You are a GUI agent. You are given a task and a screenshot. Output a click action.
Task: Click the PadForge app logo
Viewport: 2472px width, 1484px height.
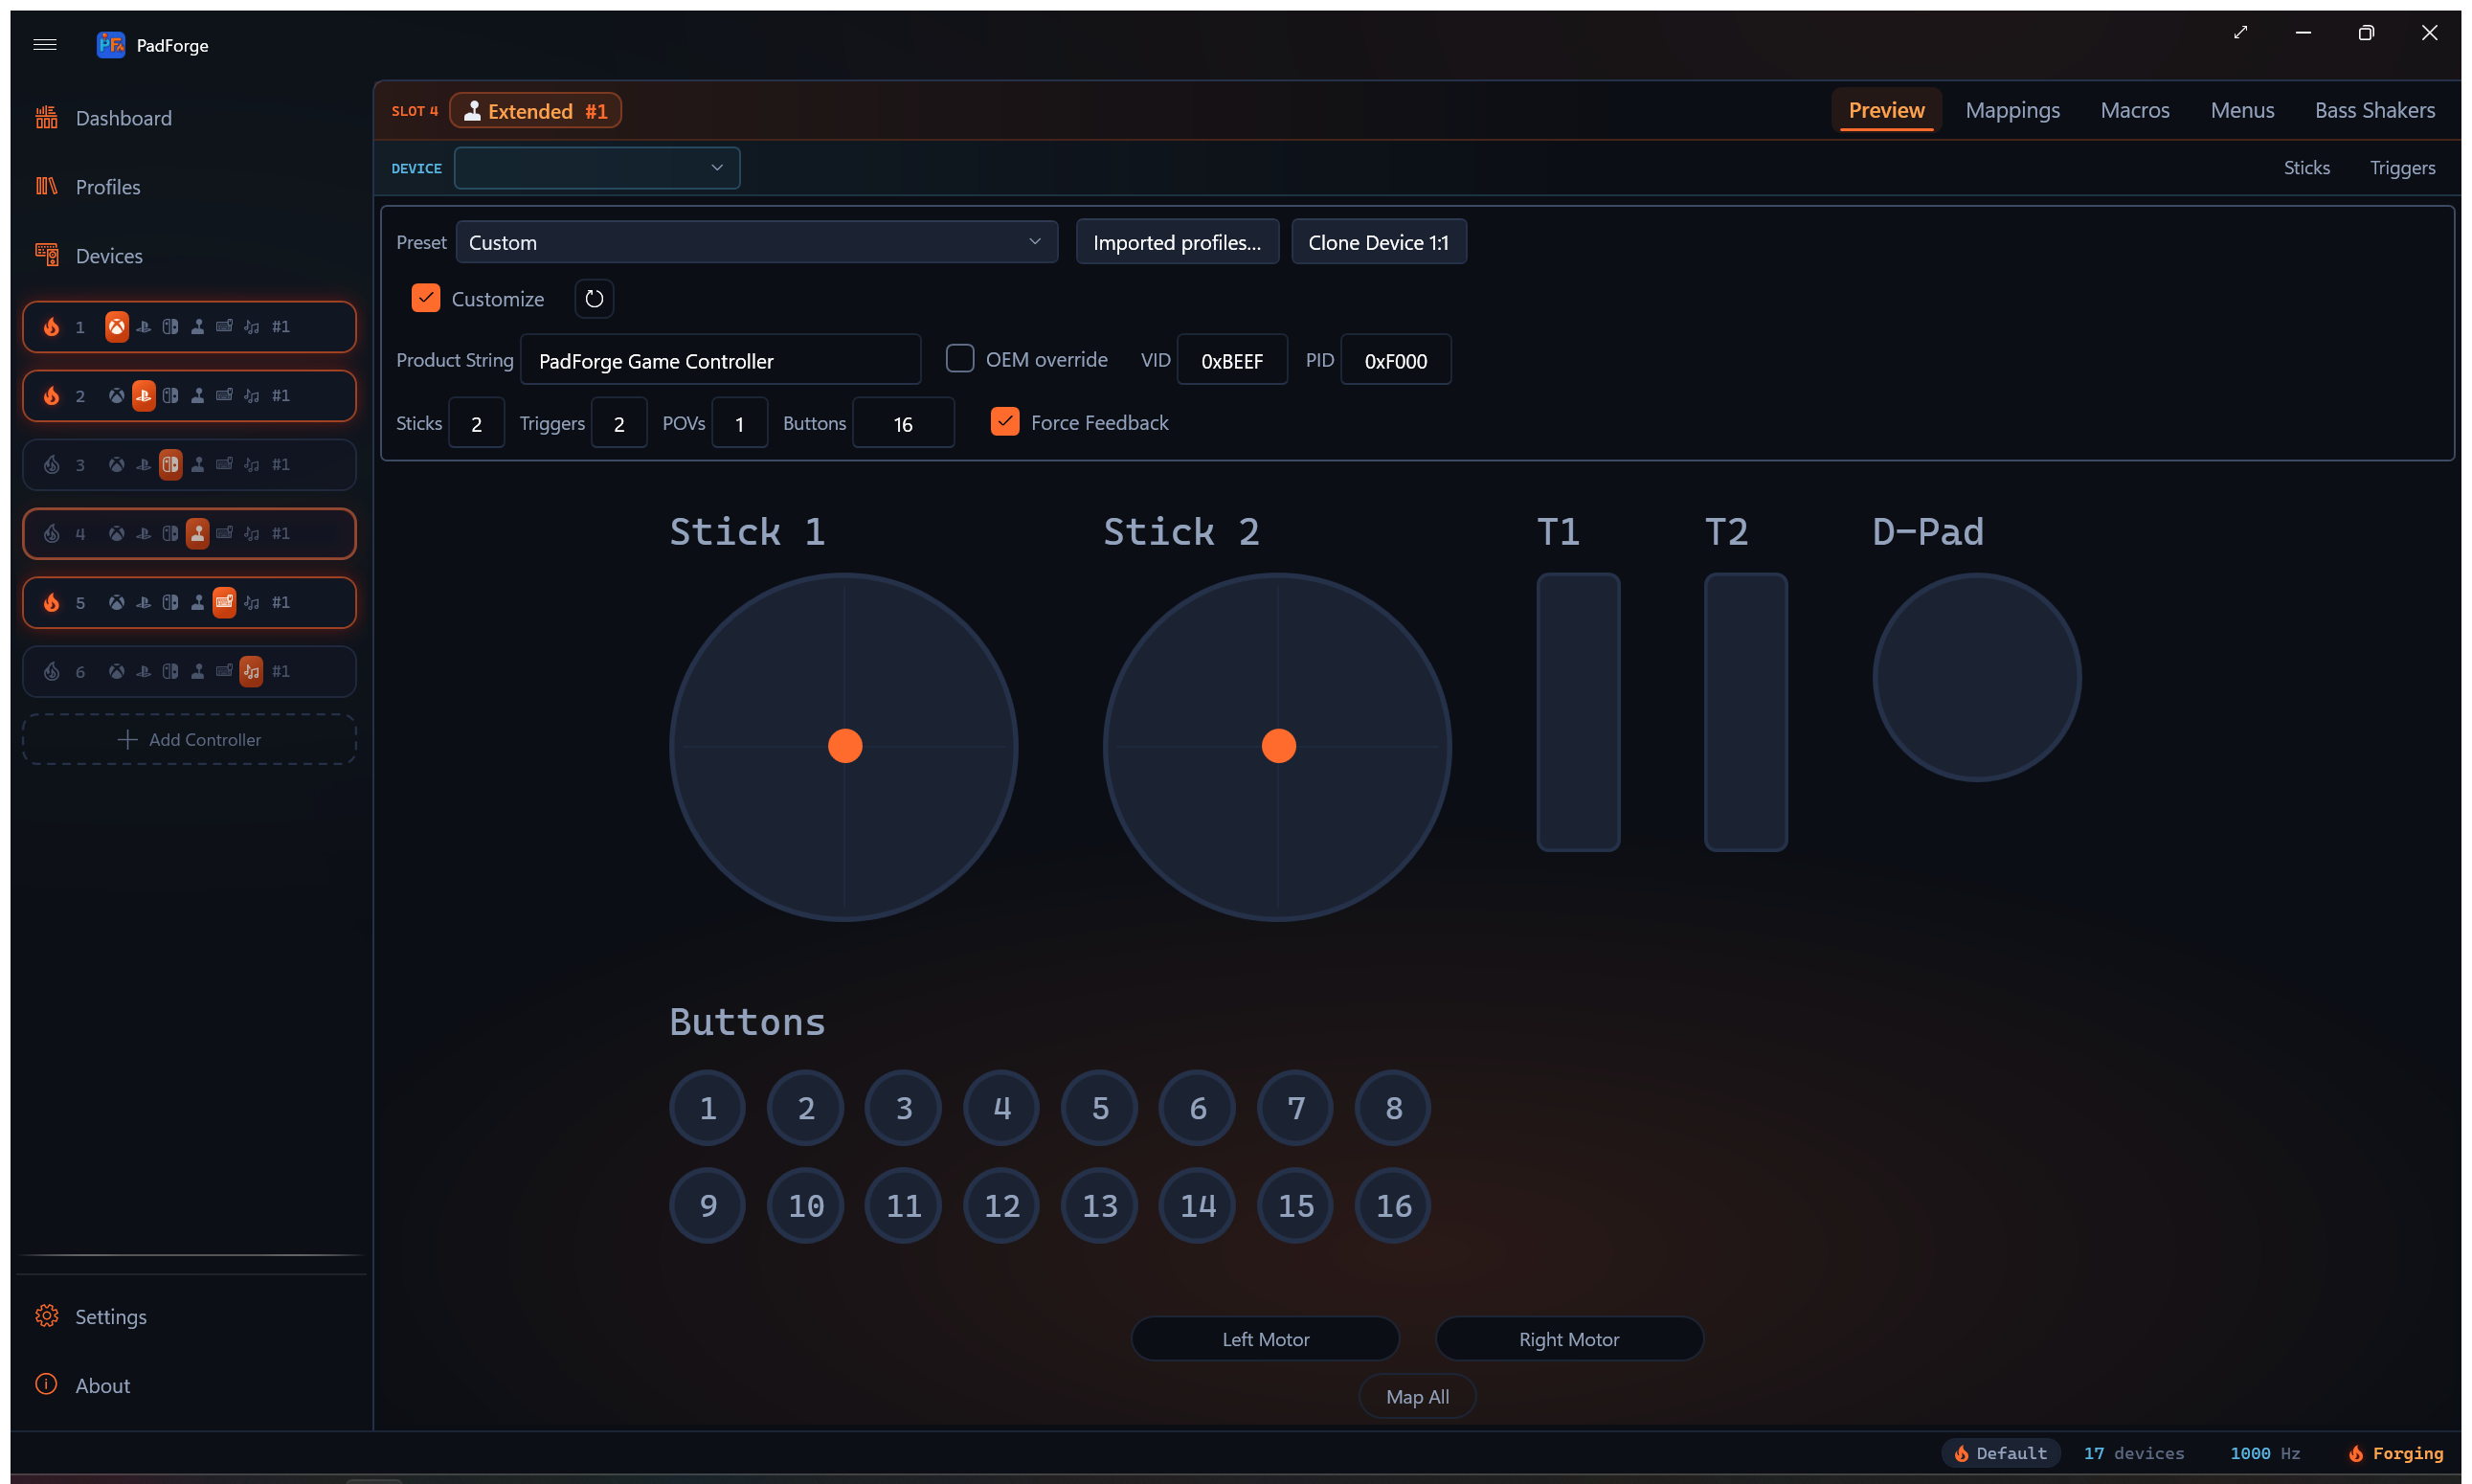tap(110, 45)
